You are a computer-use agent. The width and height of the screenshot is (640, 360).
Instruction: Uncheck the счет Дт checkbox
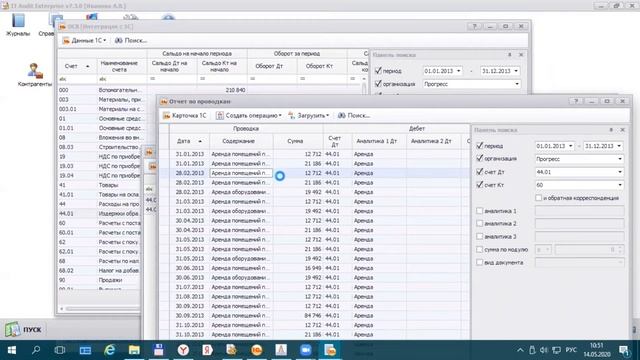(480, 172)
